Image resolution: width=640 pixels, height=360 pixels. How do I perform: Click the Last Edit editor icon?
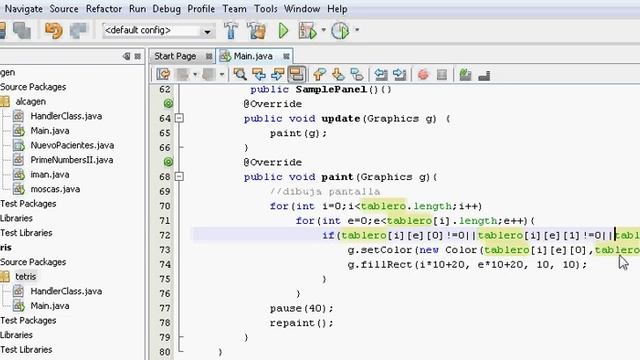(163, 74)
